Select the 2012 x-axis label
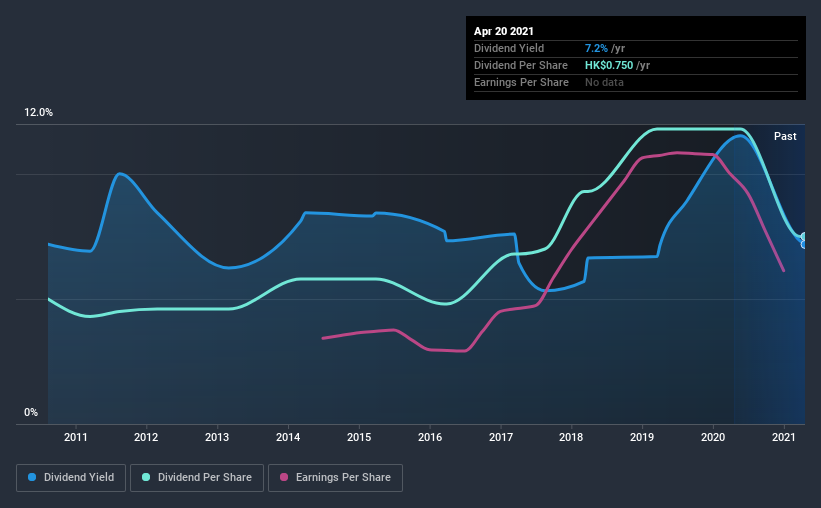The height and width of the screenshot is (508, 821). coord(146,437)
